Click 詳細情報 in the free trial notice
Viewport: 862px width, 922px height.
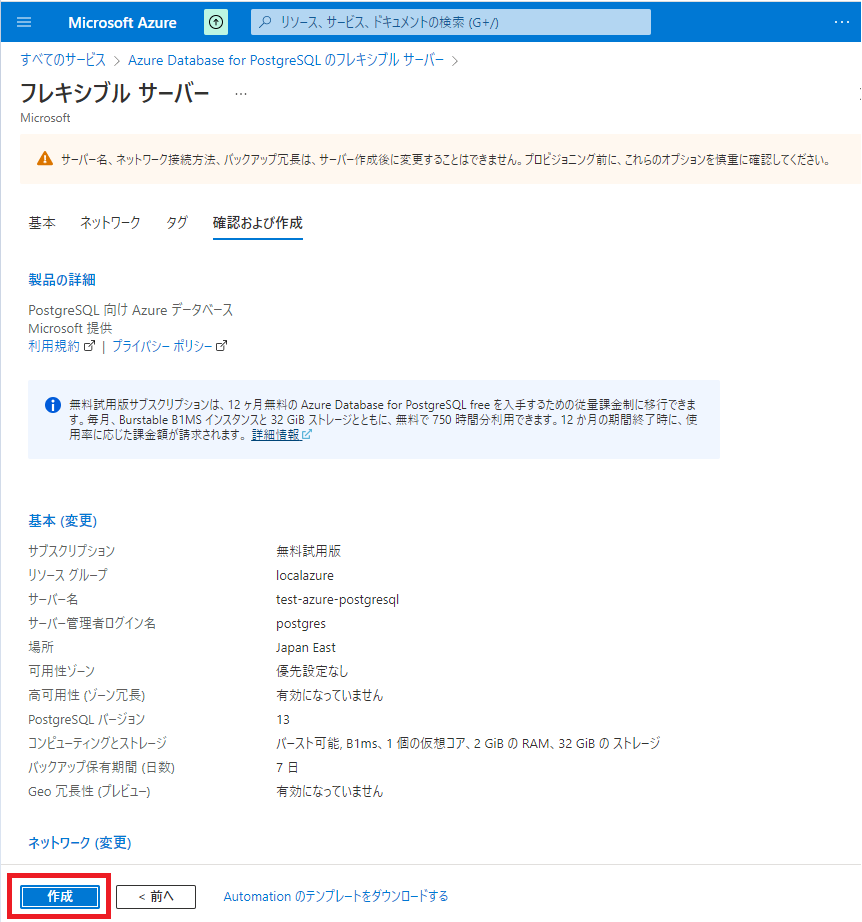(x=277, y=435)
